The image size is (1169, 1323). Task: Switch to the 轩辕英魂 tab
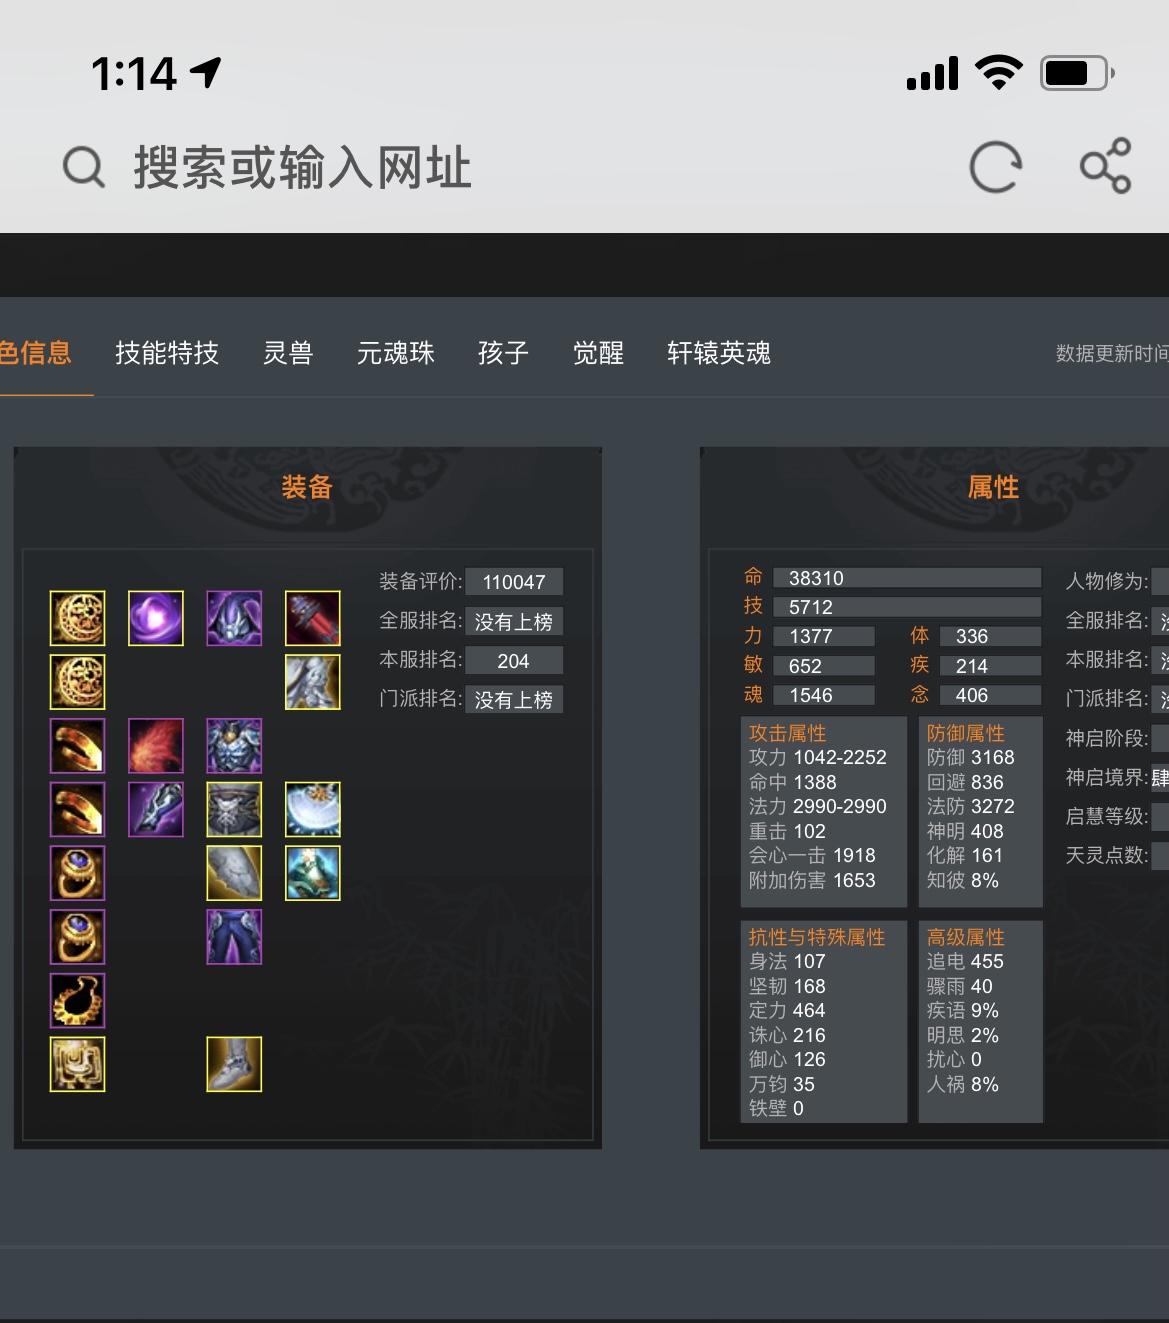pos(719,353)
